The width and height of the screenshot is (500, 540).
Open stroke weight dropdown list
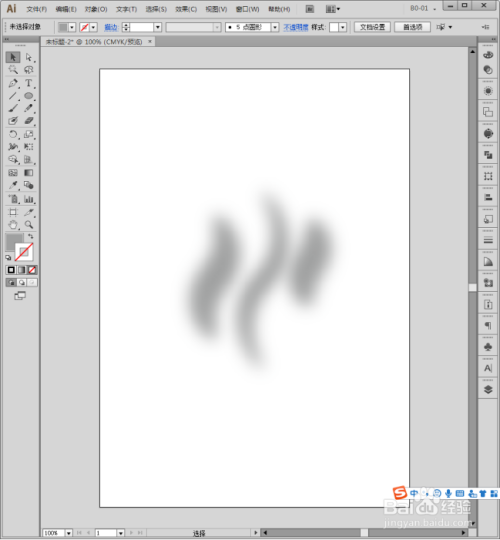tap(158, 27)
